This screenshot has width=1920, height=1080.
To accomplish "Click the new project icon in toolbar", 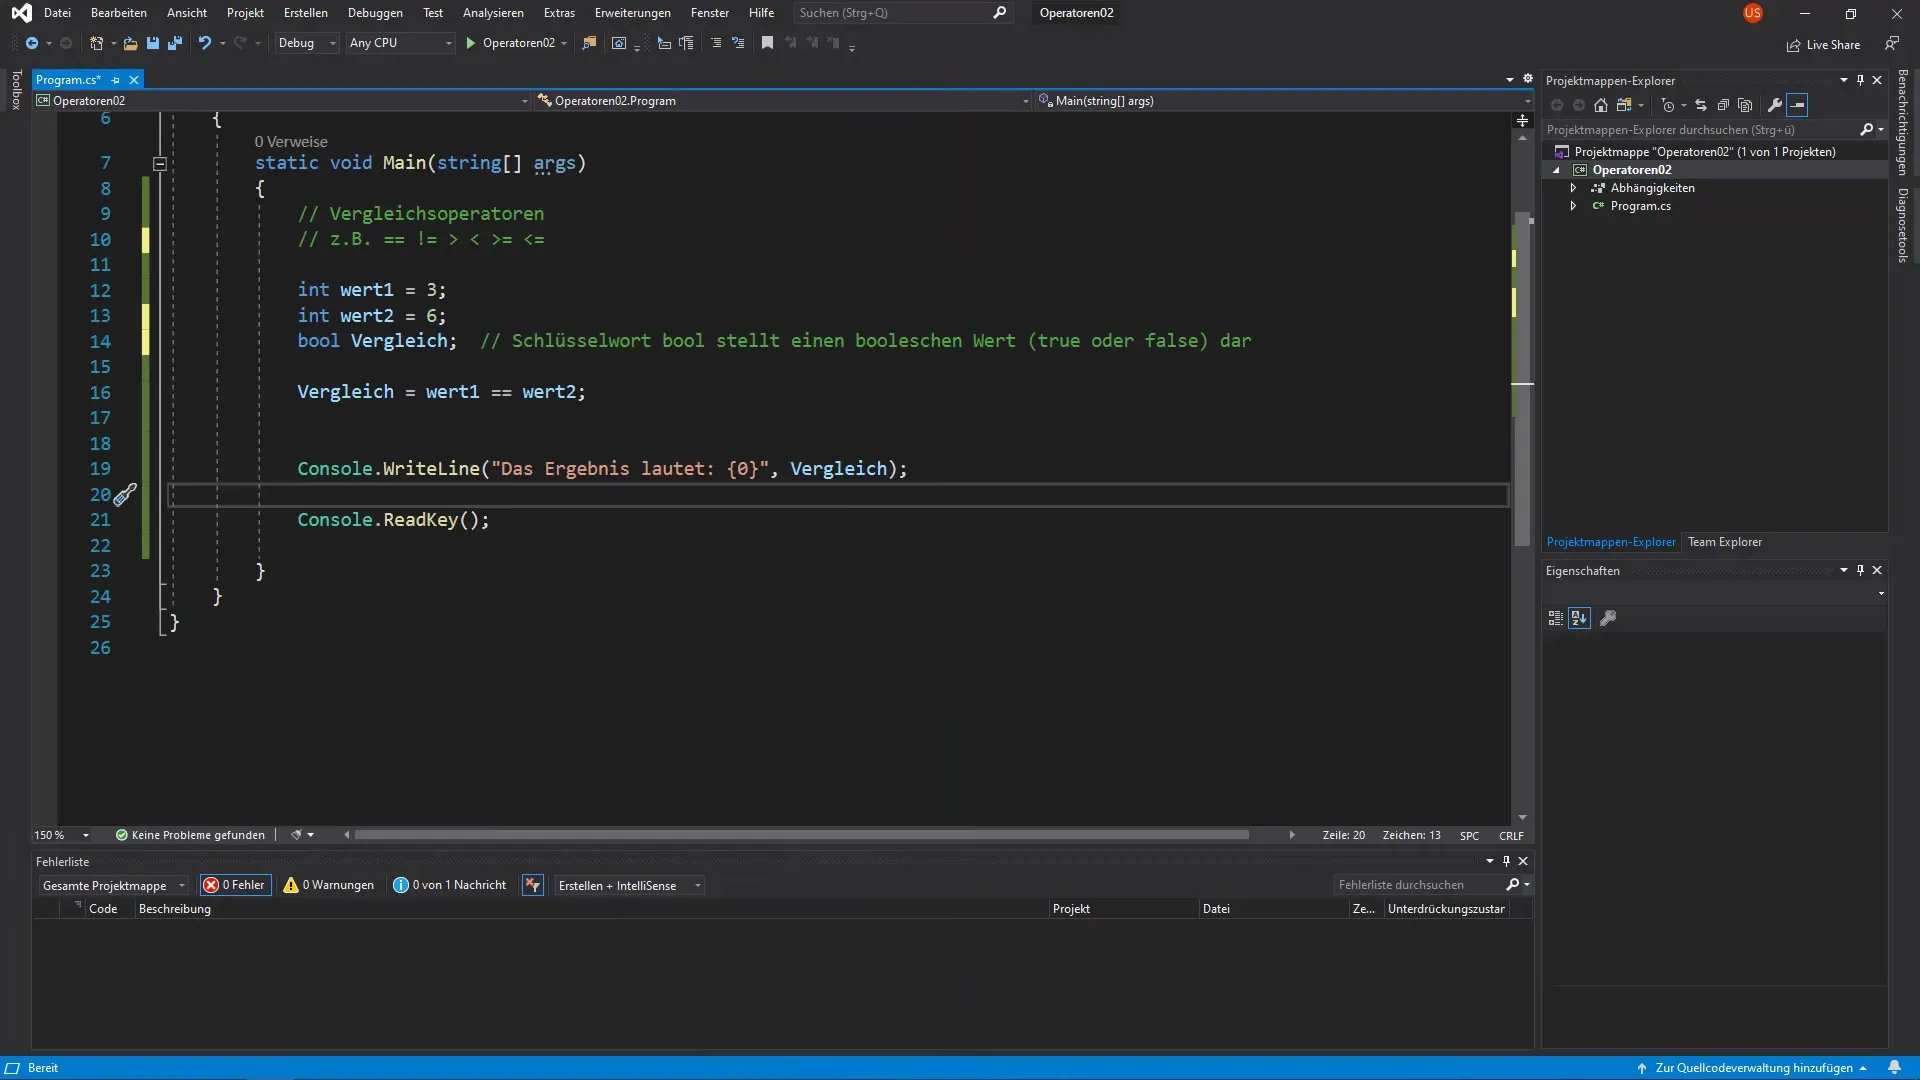I will pos(97,43).
